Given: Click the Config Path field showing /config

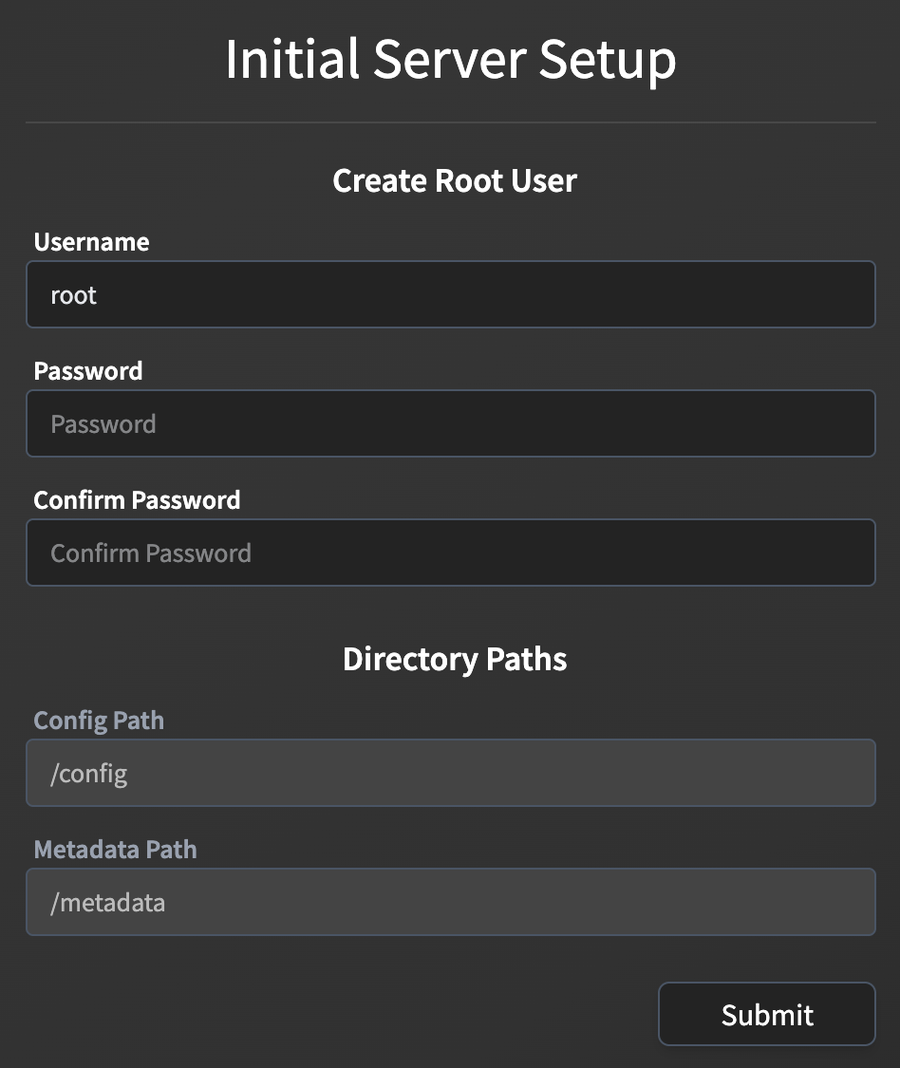Looking at the screenshot, I should [x=450, y=772].
